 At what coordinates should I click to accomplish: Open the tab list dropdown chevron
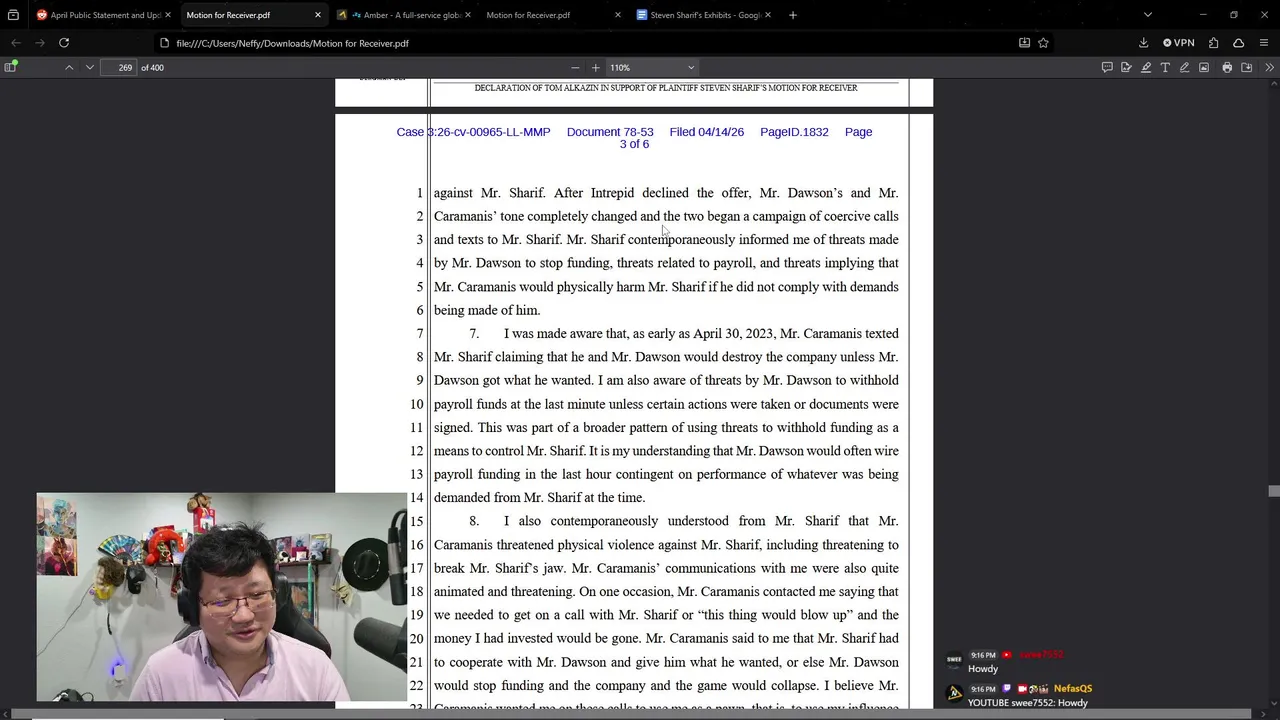[x=1147, y=15]
